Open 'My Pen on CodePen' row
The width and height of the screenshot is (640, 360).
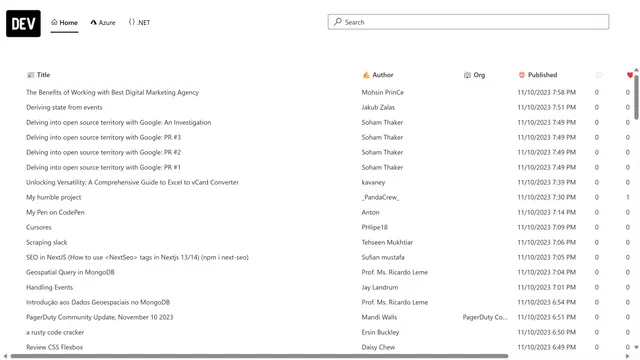tap(55, 212)
